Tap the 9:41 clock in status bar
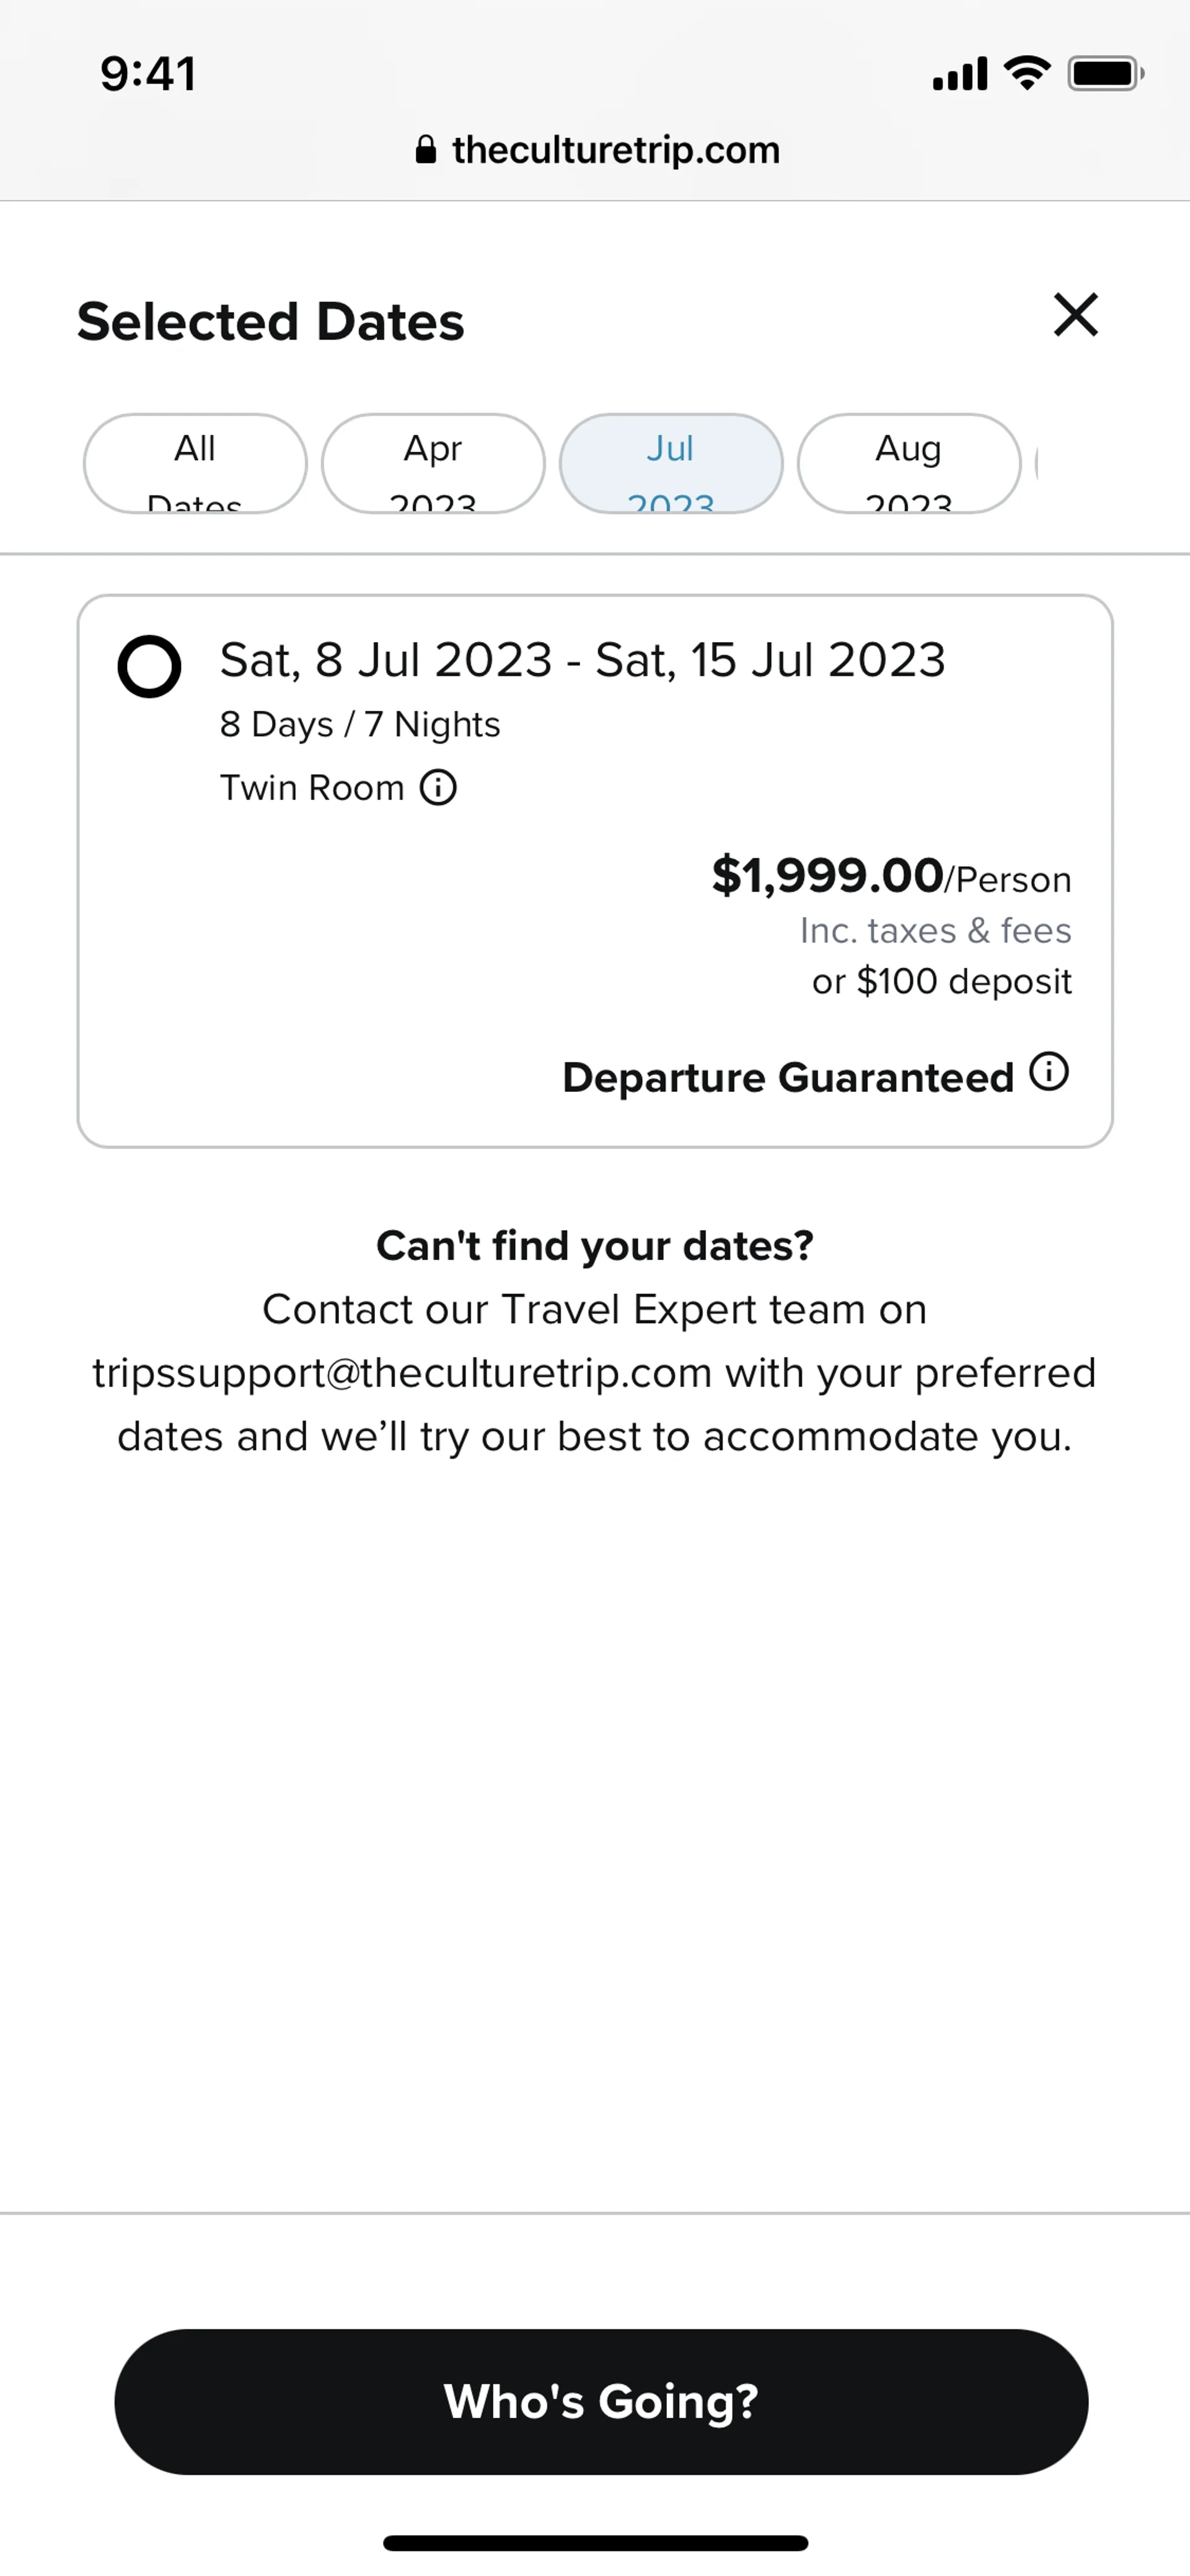Image resolution: width=1190 pixels, height=2576 pixels. 148,74
